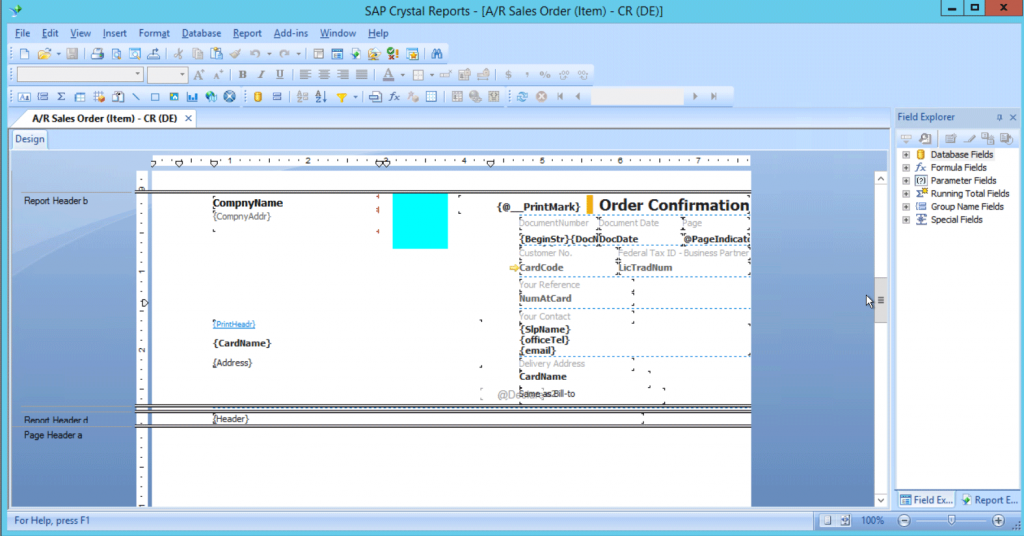Center-align text in the formatting toolbar

[324, 75]
